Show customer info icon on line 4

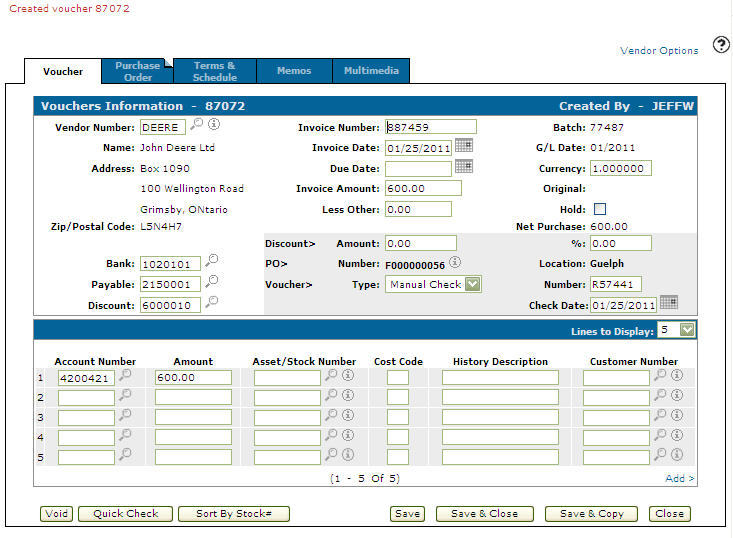(677, 435)
